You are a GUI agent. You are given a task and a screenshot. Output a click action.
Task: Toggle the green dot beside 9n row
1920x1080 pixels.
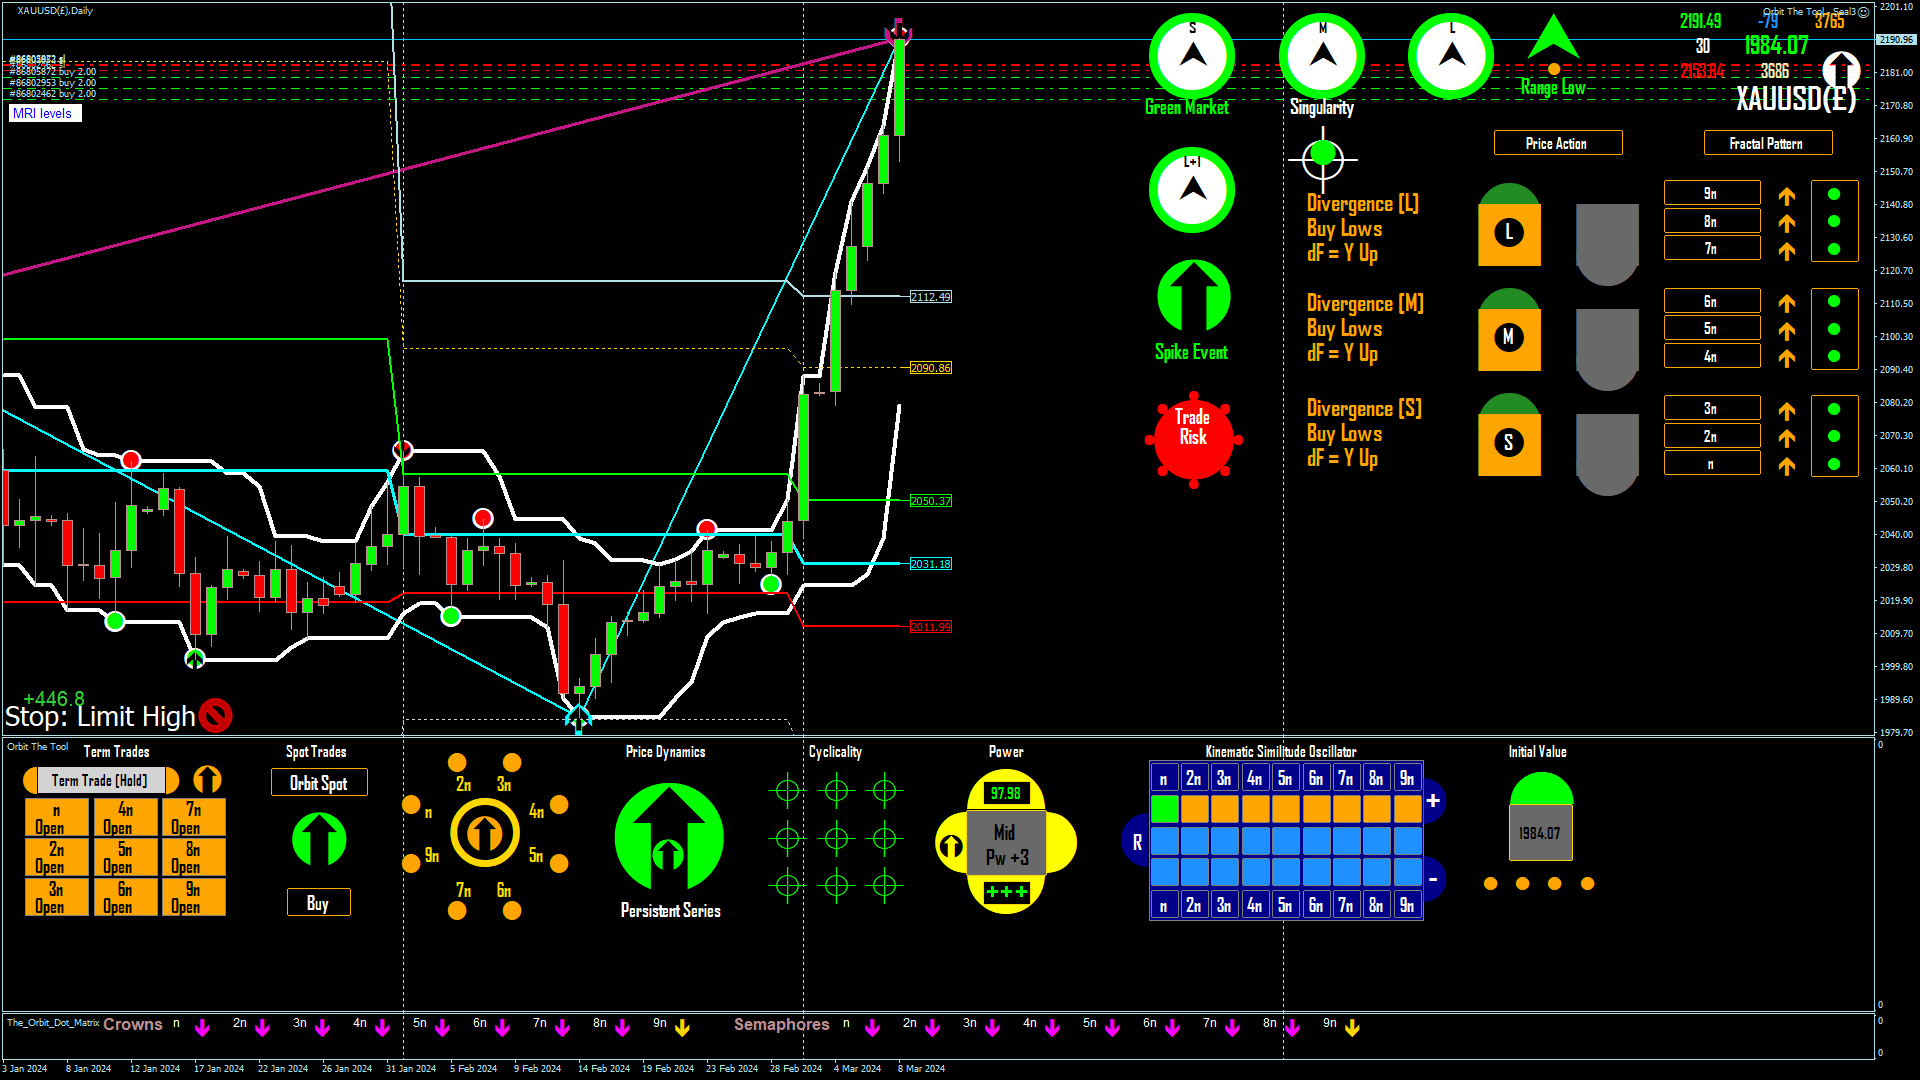pyautogui.click(x=1834, y=194)
